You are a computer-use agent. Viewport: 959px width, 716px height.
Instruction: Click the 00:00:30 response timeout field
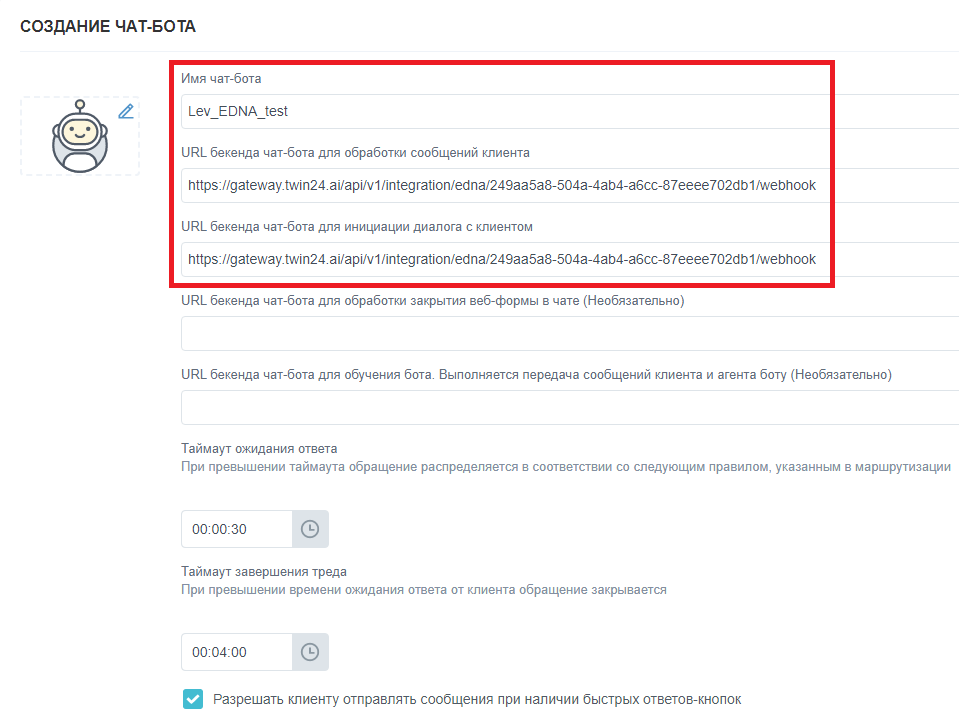coord(236,529)
